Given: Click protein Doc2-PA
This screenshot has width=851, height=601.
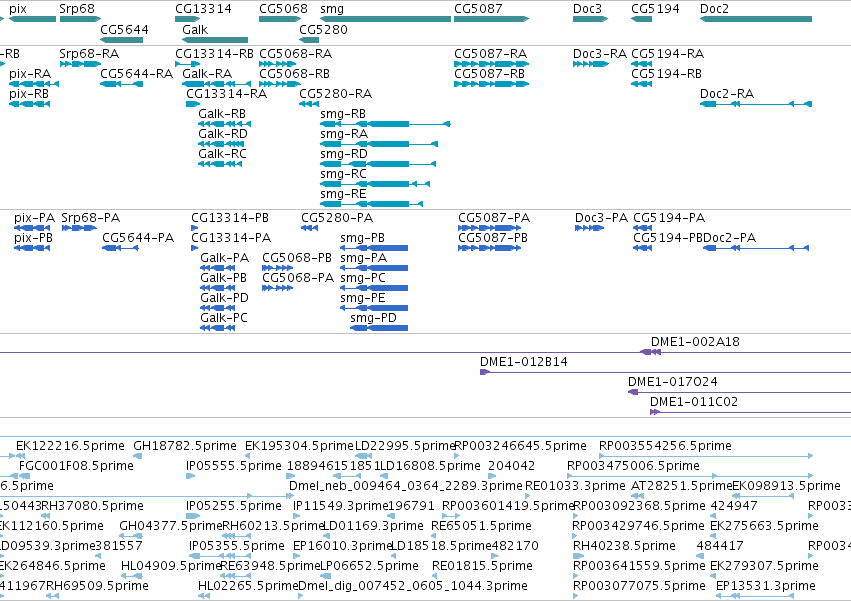Looking at the screenshot, I should [756, 248].
